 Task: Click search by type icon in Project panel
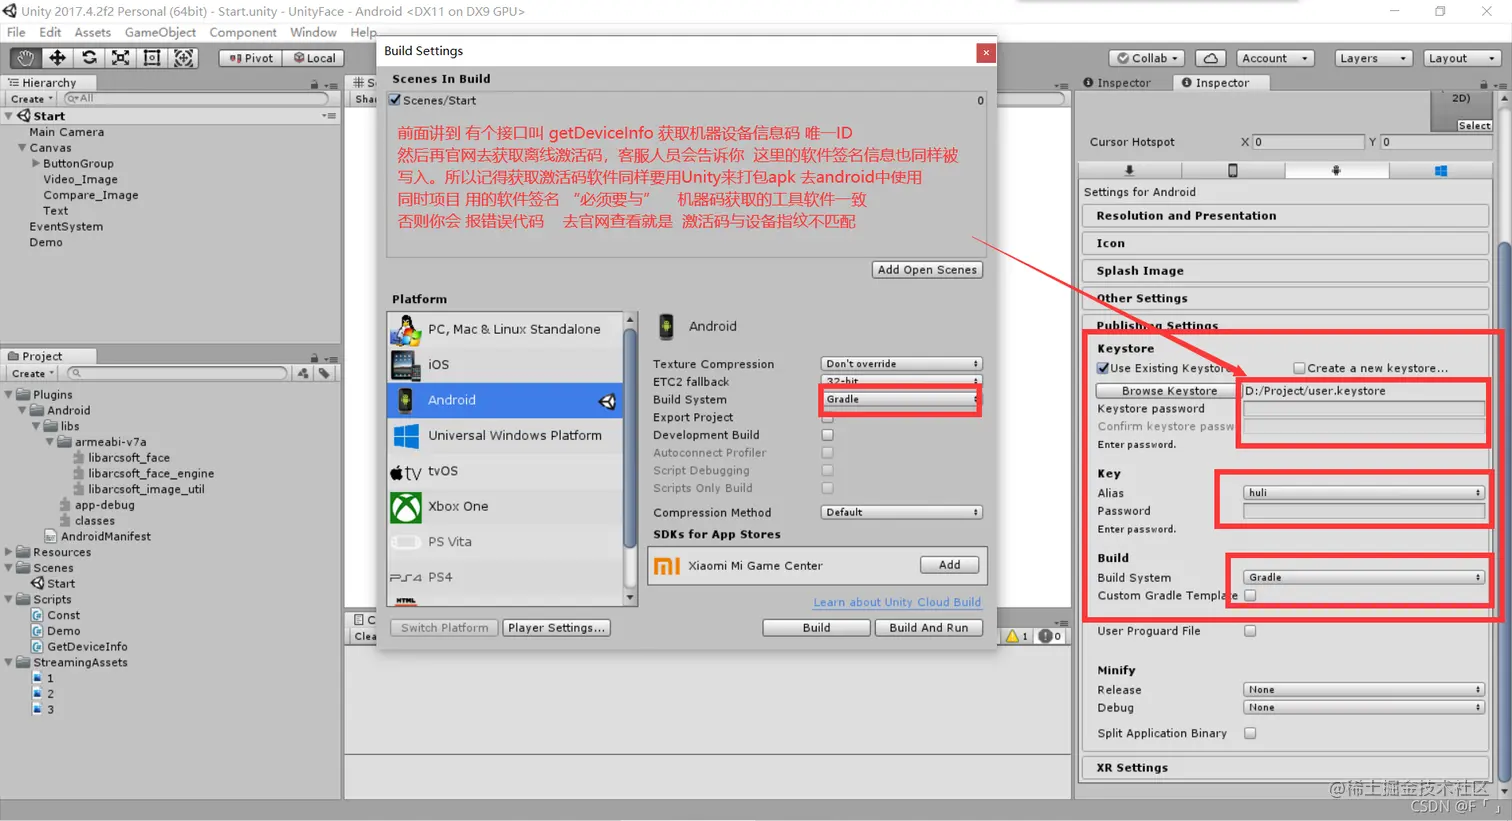point(303,373)
